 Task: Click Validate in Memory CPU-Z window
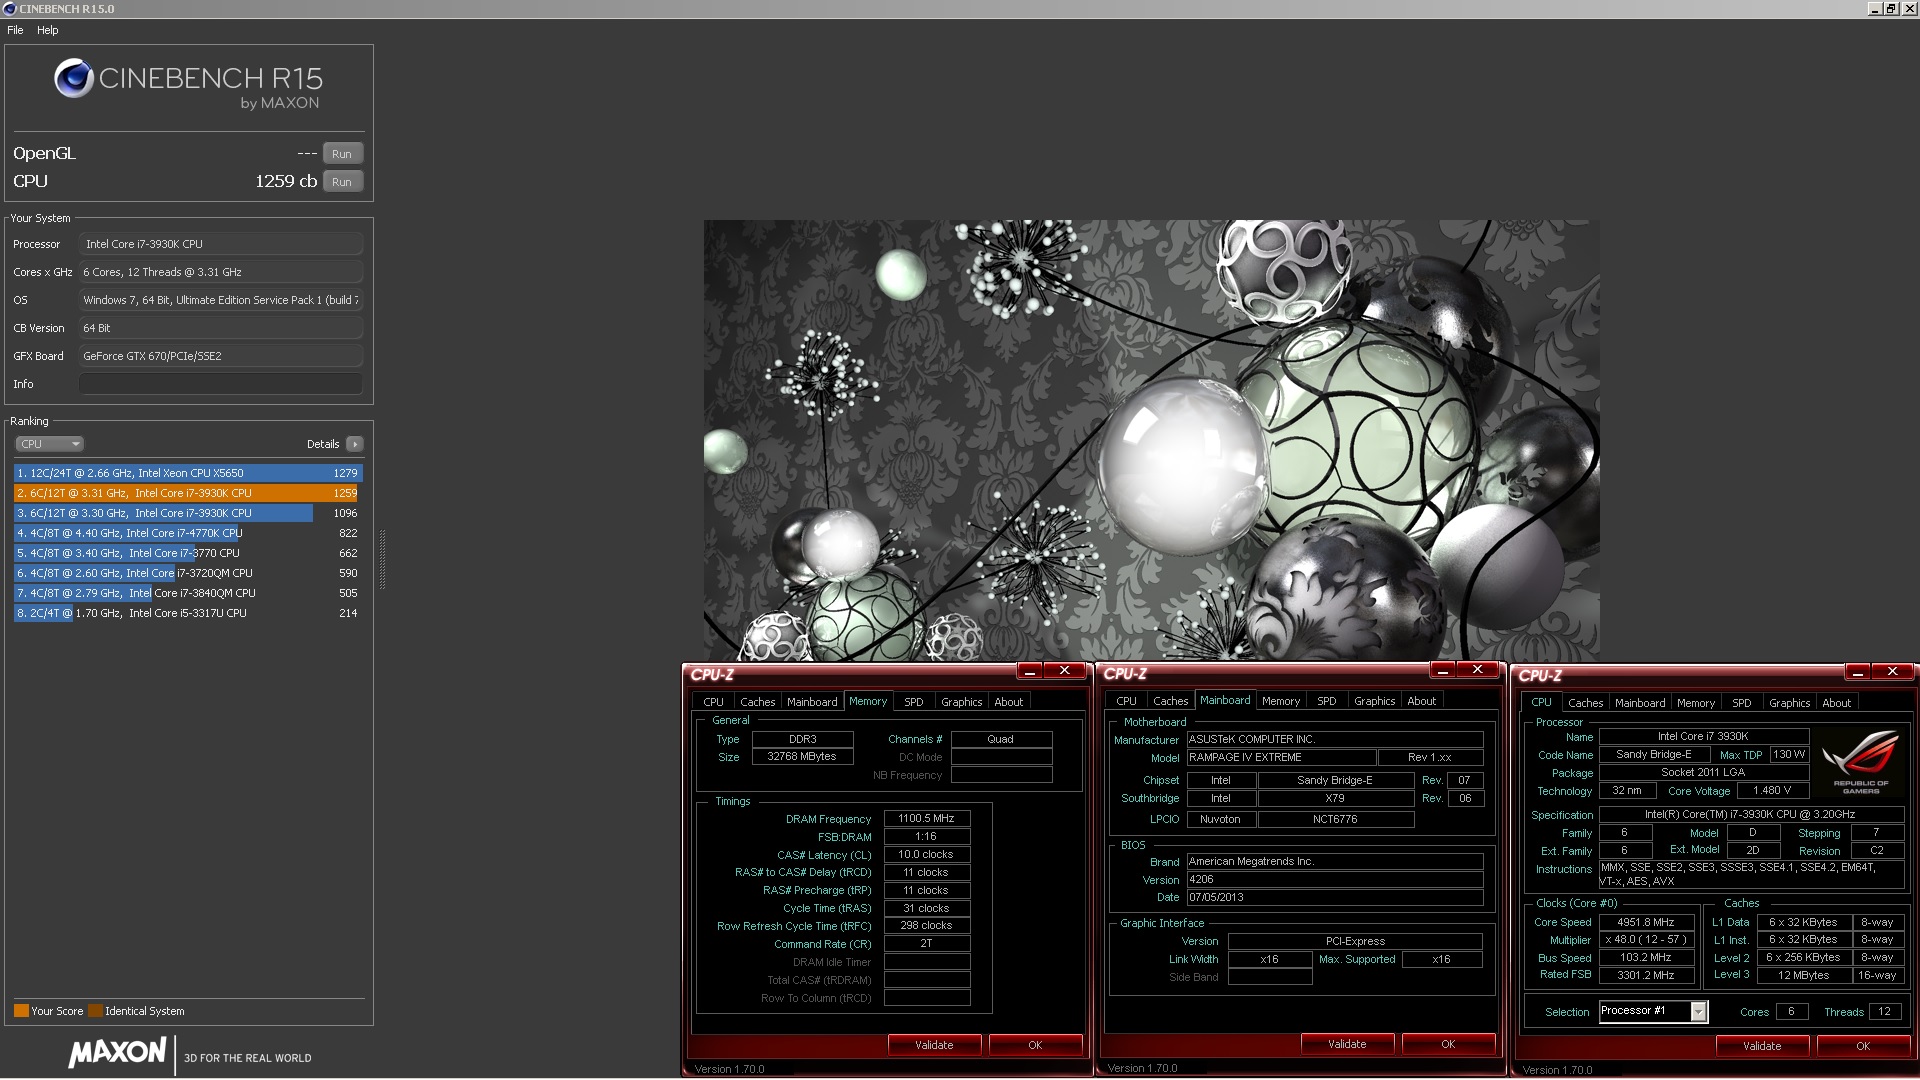[x=934, y=1045]
